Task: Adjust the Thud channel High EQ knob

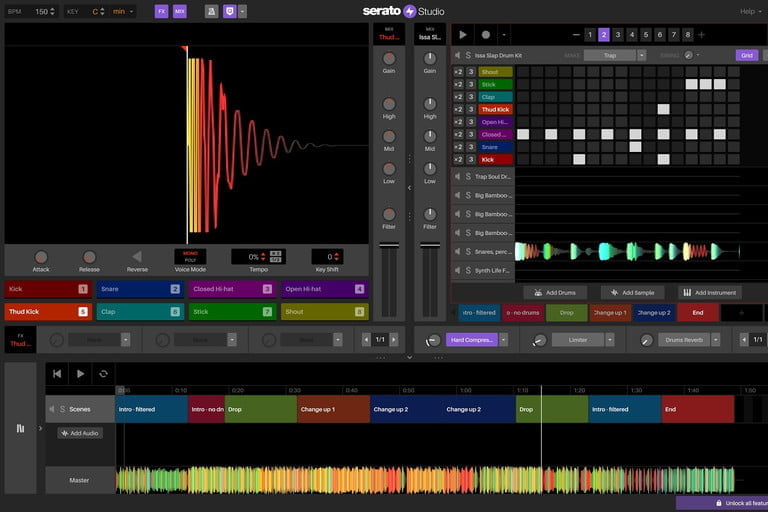Action: click(x=389, y=104)
